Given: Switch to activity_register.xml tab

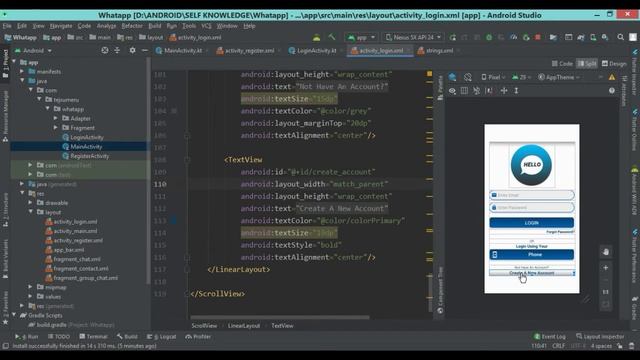Looking at the screenshot, I should [x=249, y=51].
